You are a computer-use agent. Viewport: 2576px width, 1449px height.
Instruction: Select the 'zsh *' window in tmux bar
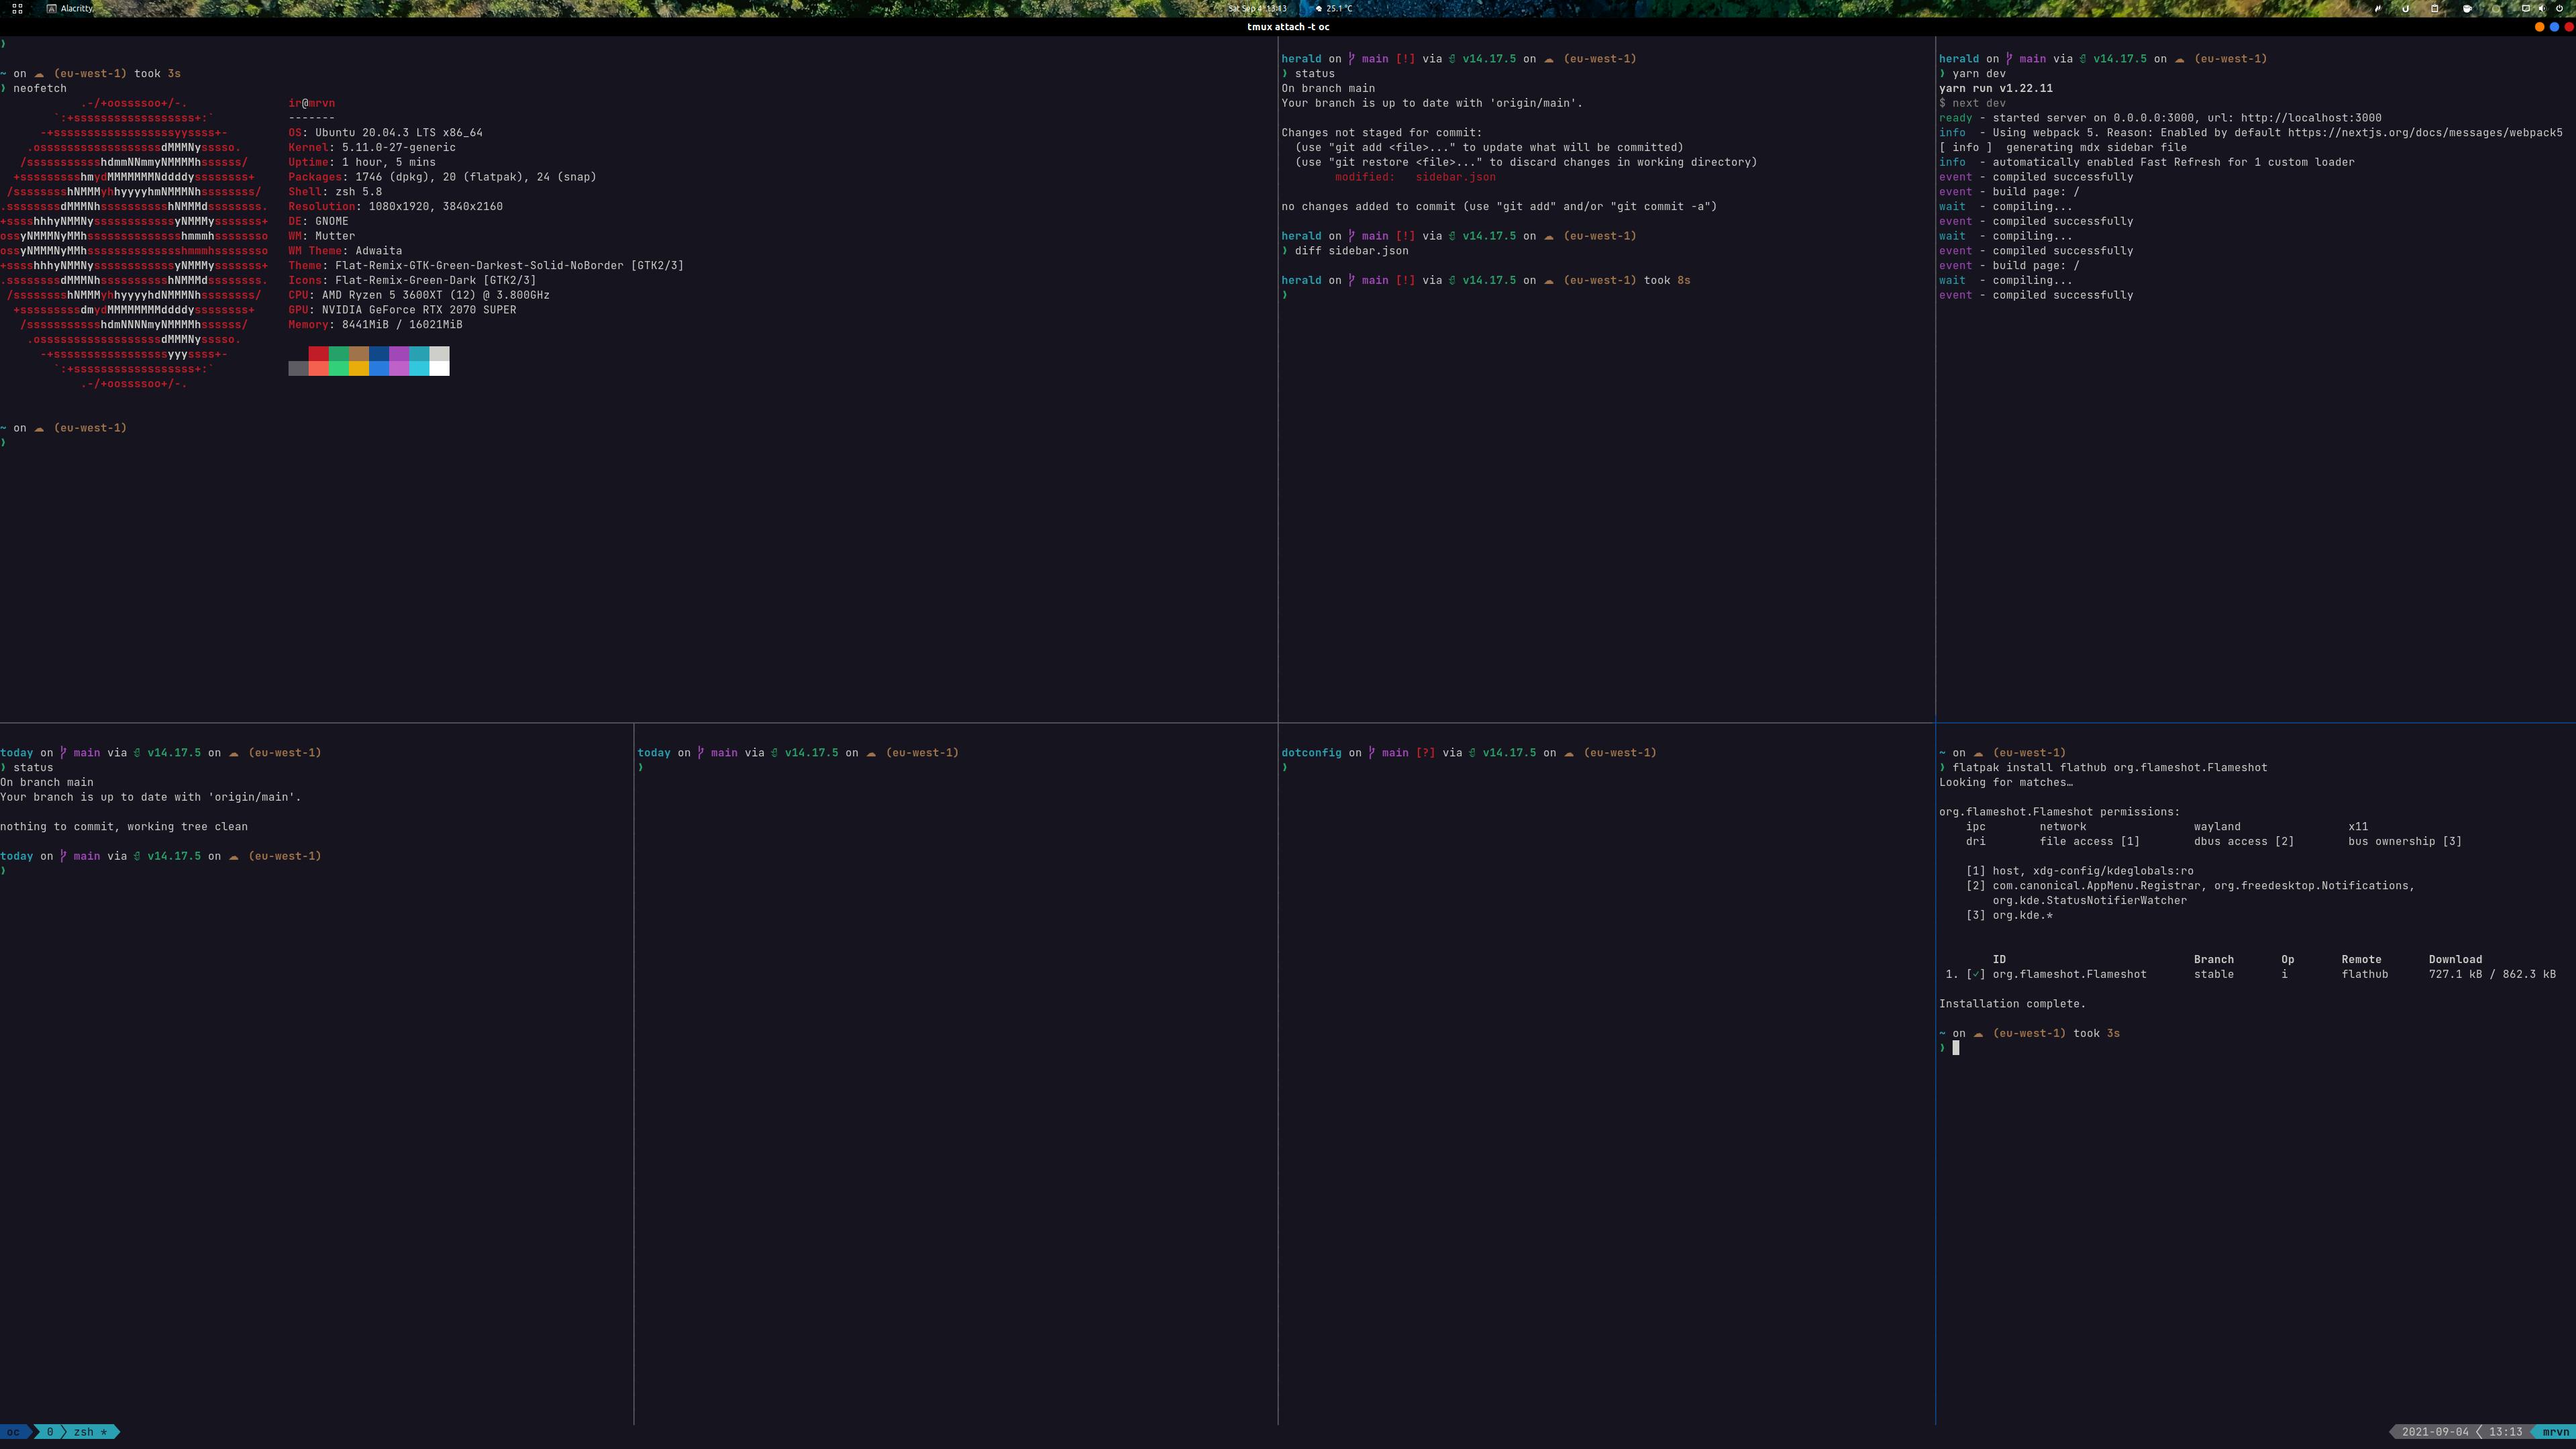(x=90, y=1432)
